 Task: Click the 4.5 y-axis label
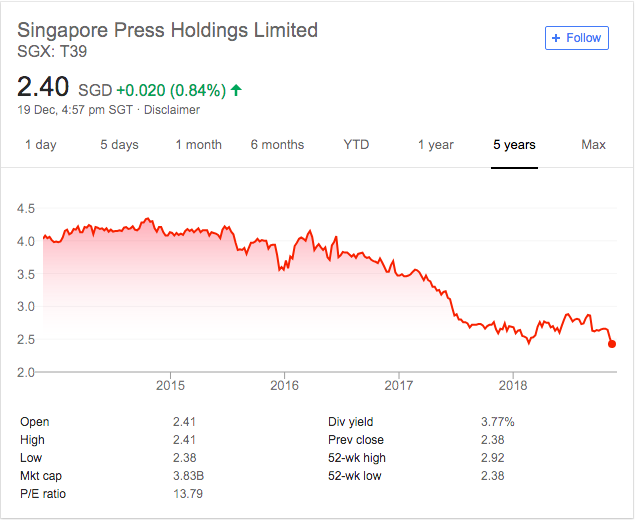coord(26,209)
